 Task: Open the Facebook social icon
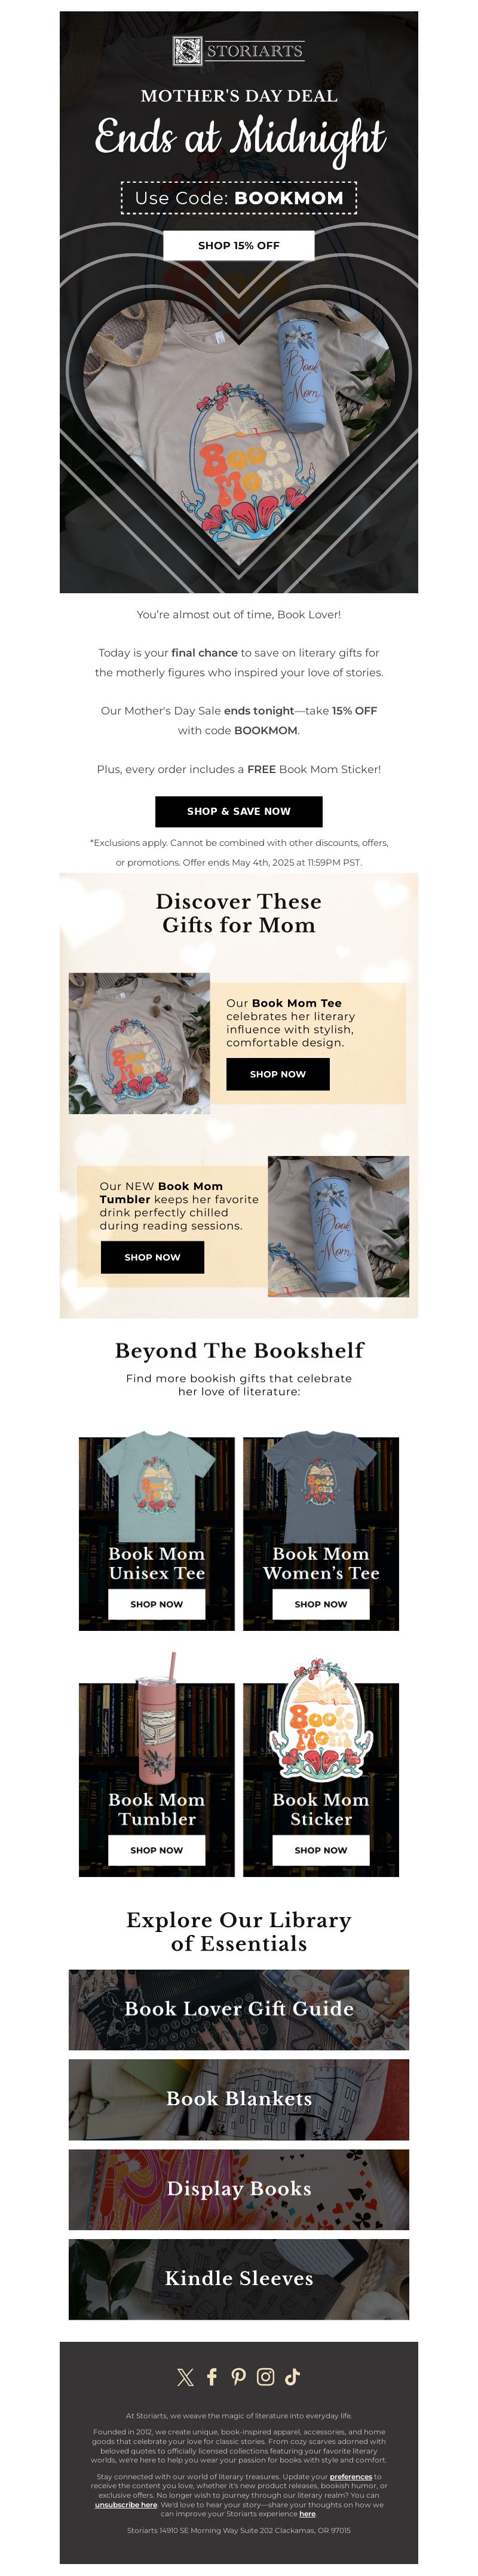pyautogui.click(x=212, y=2377)
